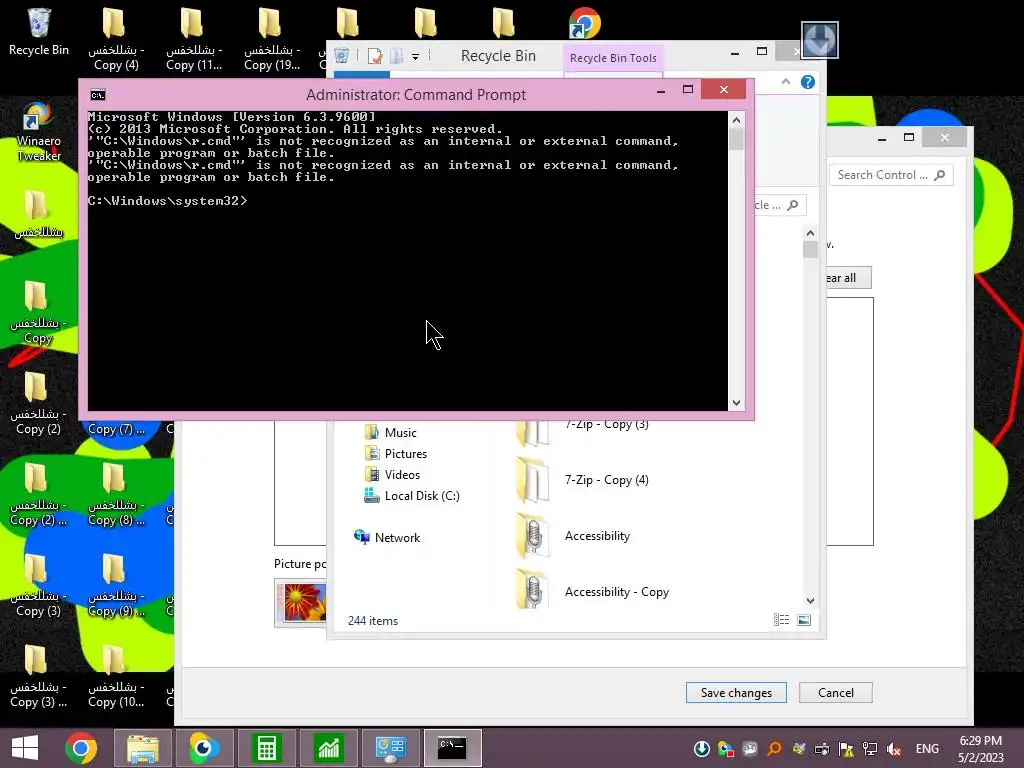The width and height of the screenshot is (1024, 768).
Task: Click the Command Prompt scrollbar up arrow
Action: tap(736, 120)
